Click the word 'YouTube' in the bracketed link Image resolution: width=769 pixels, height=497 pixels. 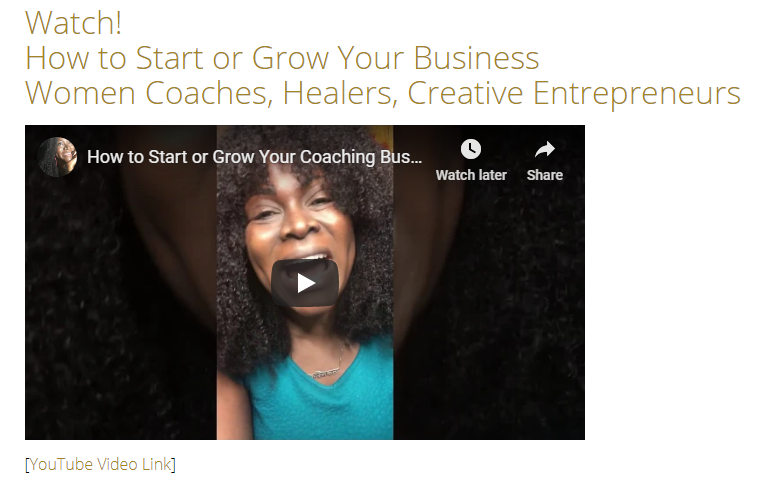[x=61, y=464]
